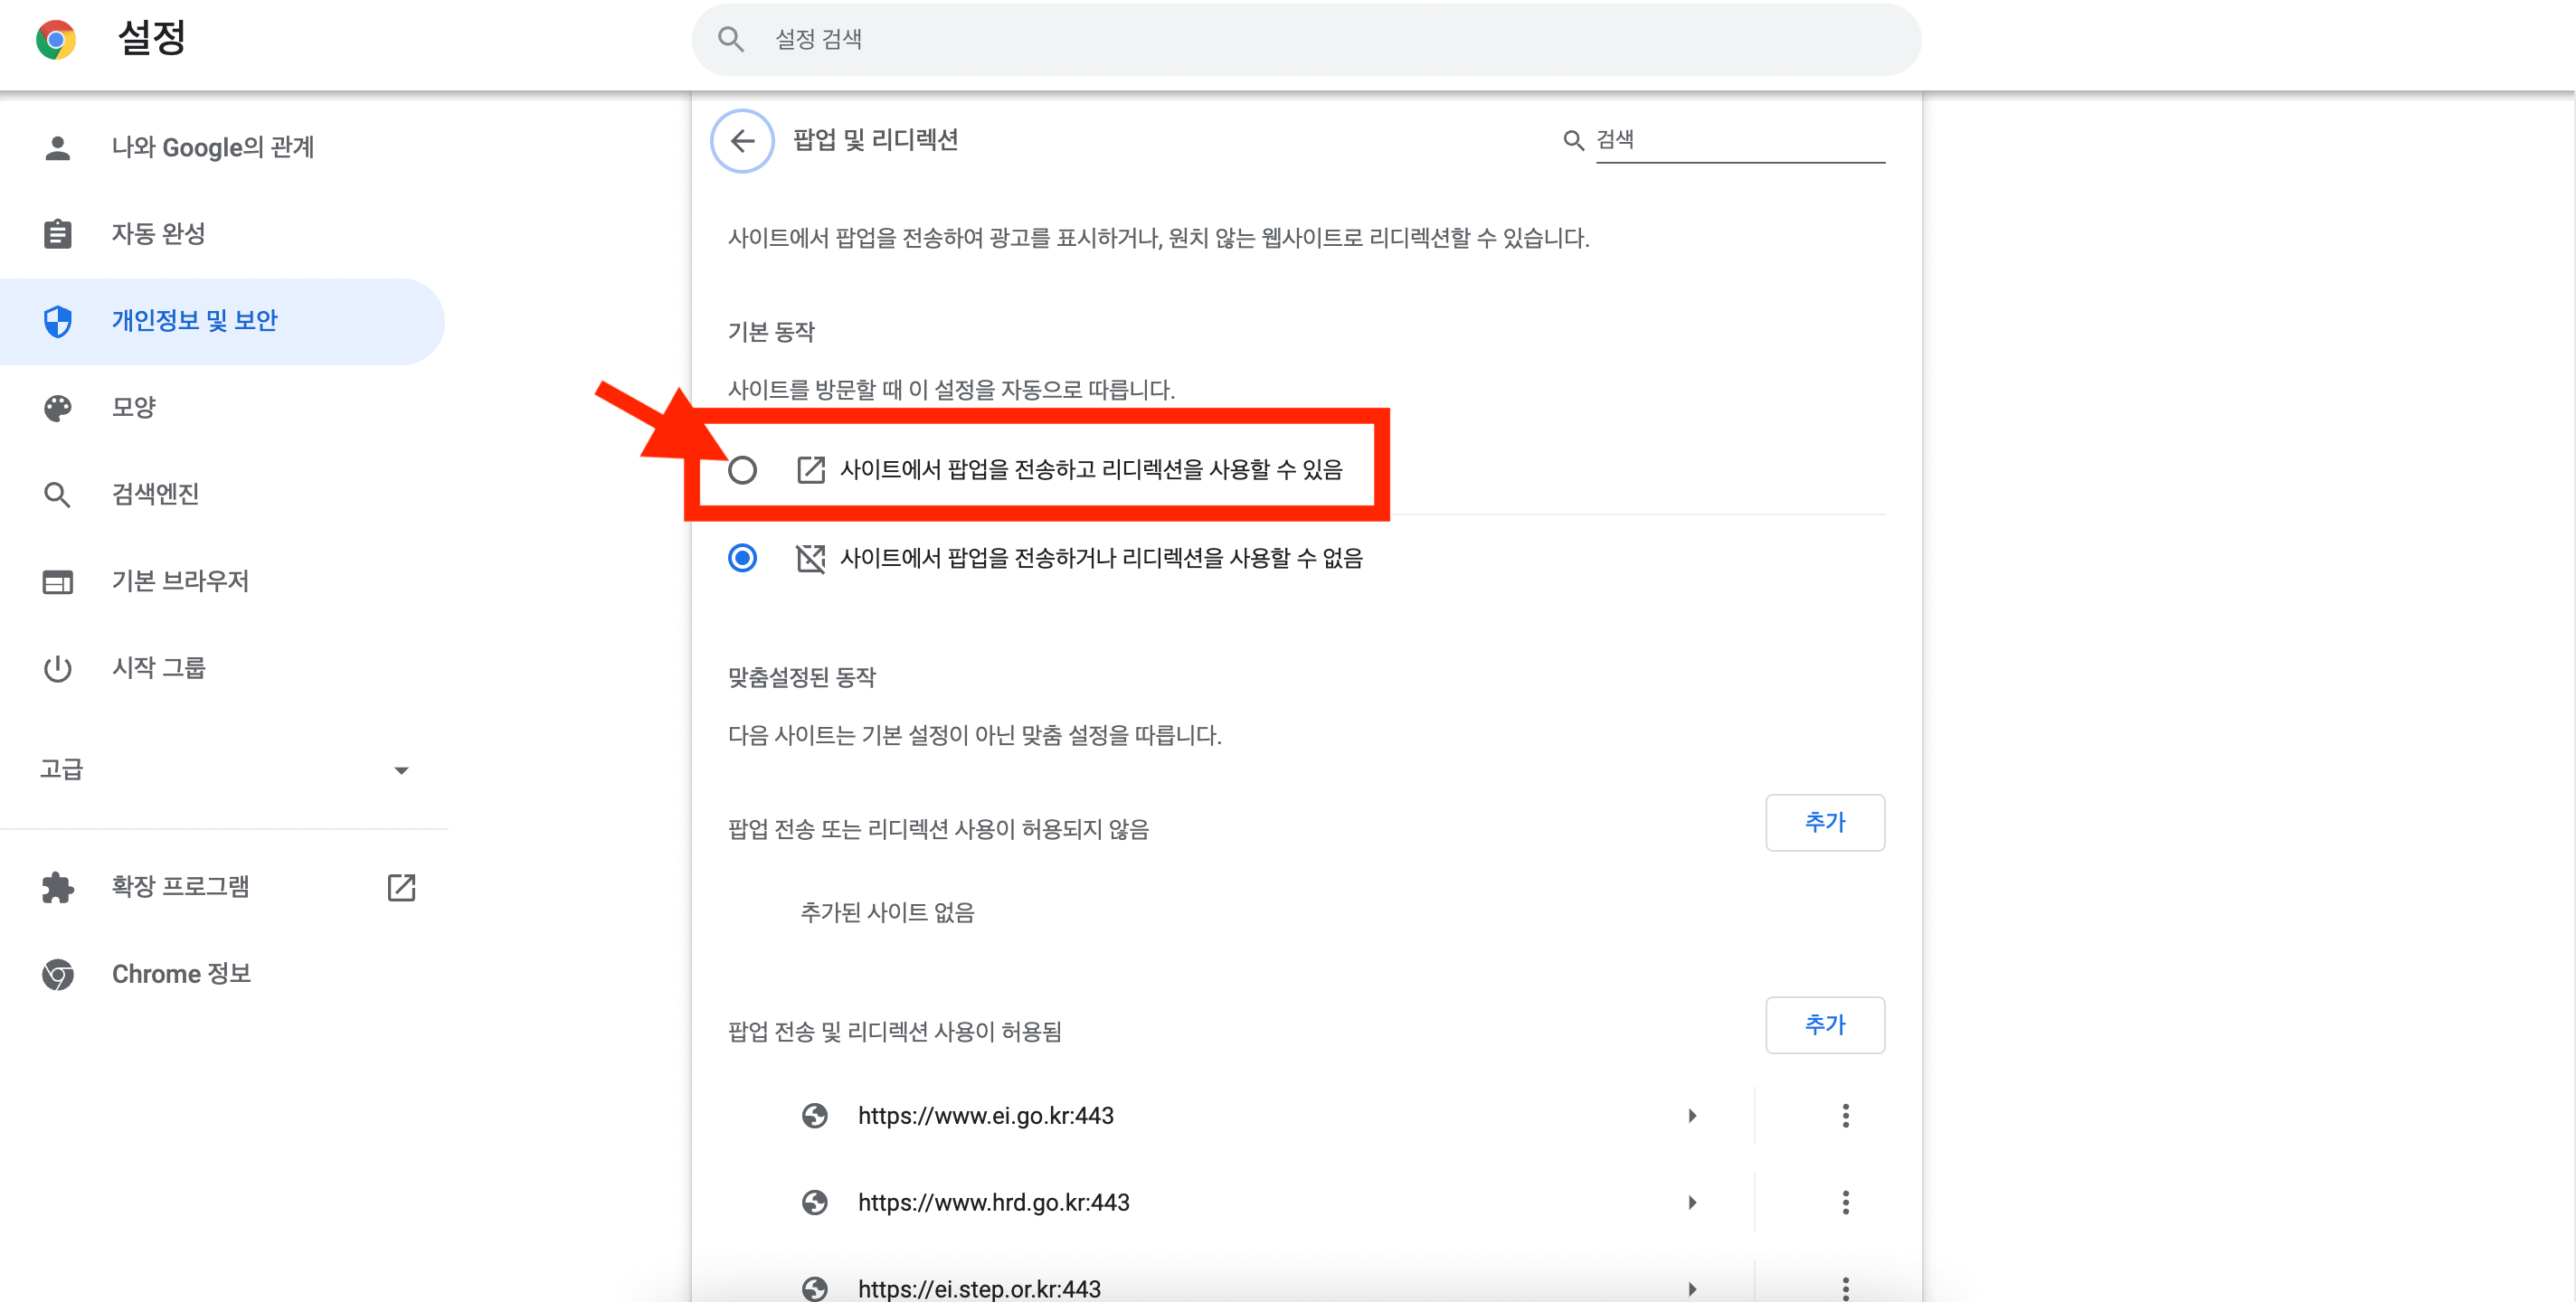Screen dimensions: 2576x1302
Task: Click the three-dot menu for www.hrd.go.kr
Action: pos(1845,1203)
